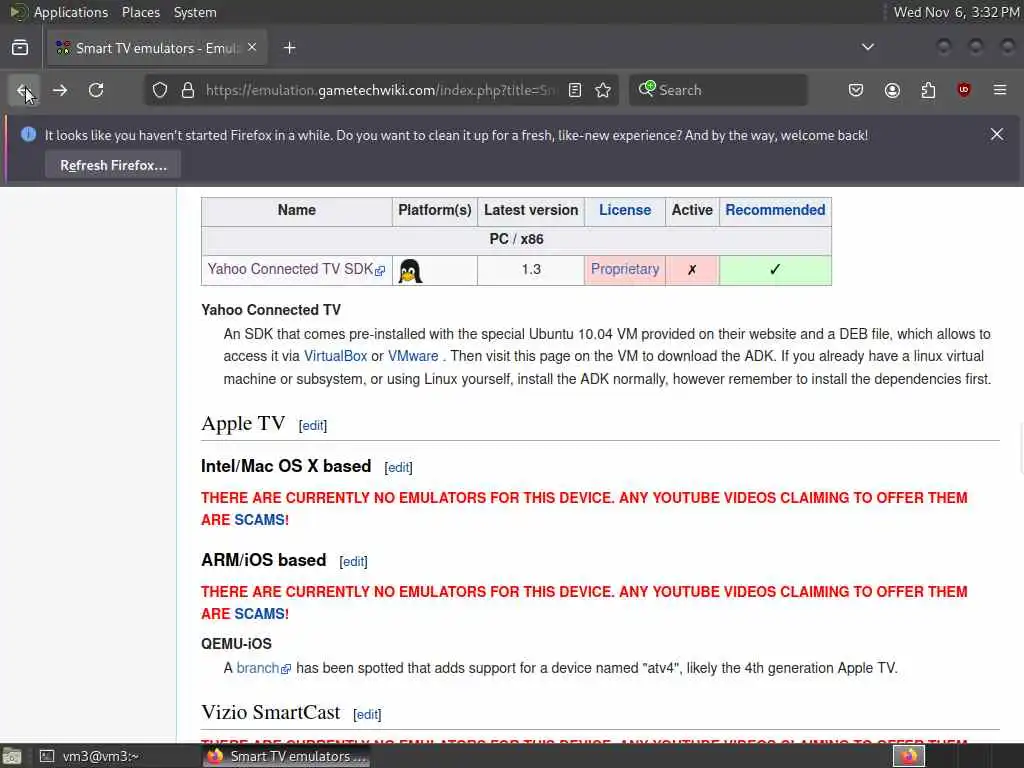1024x768 pixels.
Task: Edit the Apple TV section
Action: tap(313, 426)
